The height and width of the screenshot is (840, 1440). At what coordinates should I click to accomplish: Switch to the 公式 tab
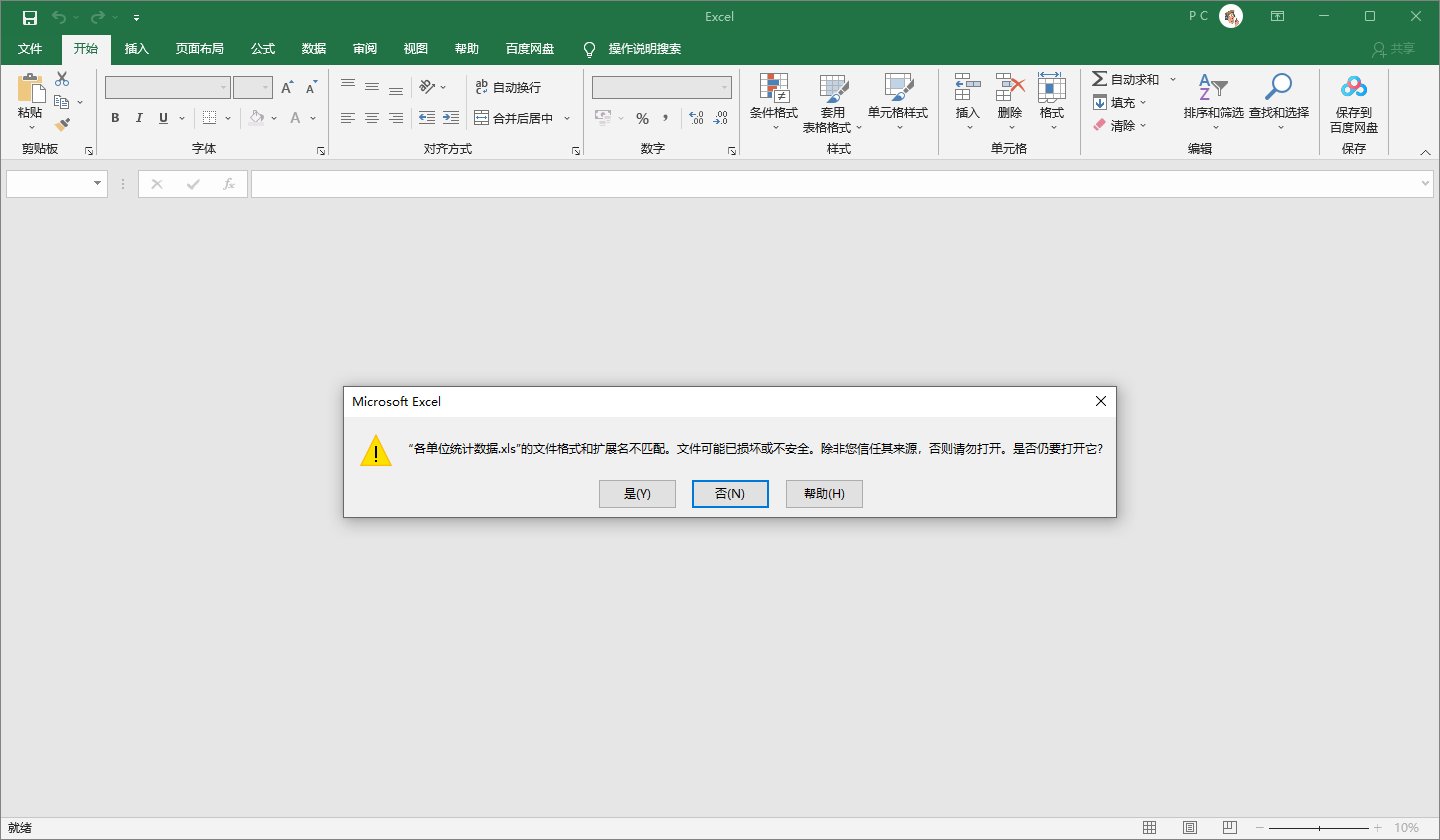(263, 49)
